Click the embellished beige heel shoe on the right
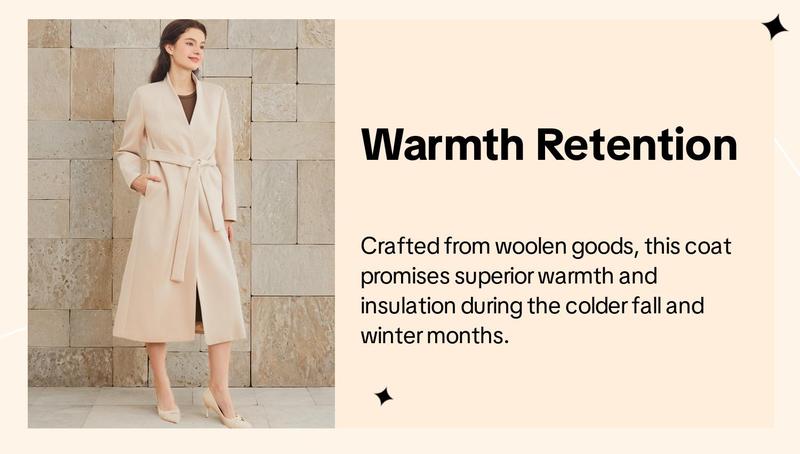 [225, 407]
